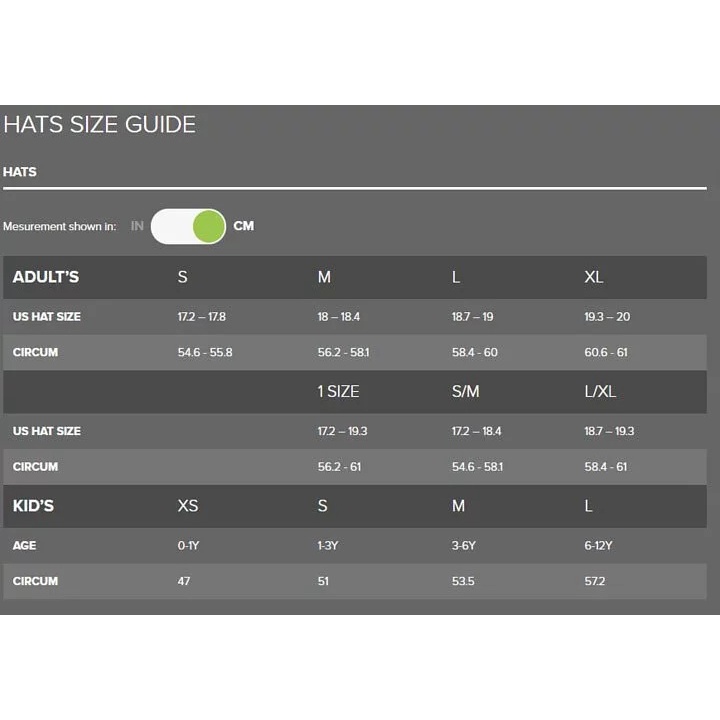The width and height of the screenshot is (720, 720).
Task: Select the L/XL size column header
Action: pyautogui.click(x=600, y=391)
